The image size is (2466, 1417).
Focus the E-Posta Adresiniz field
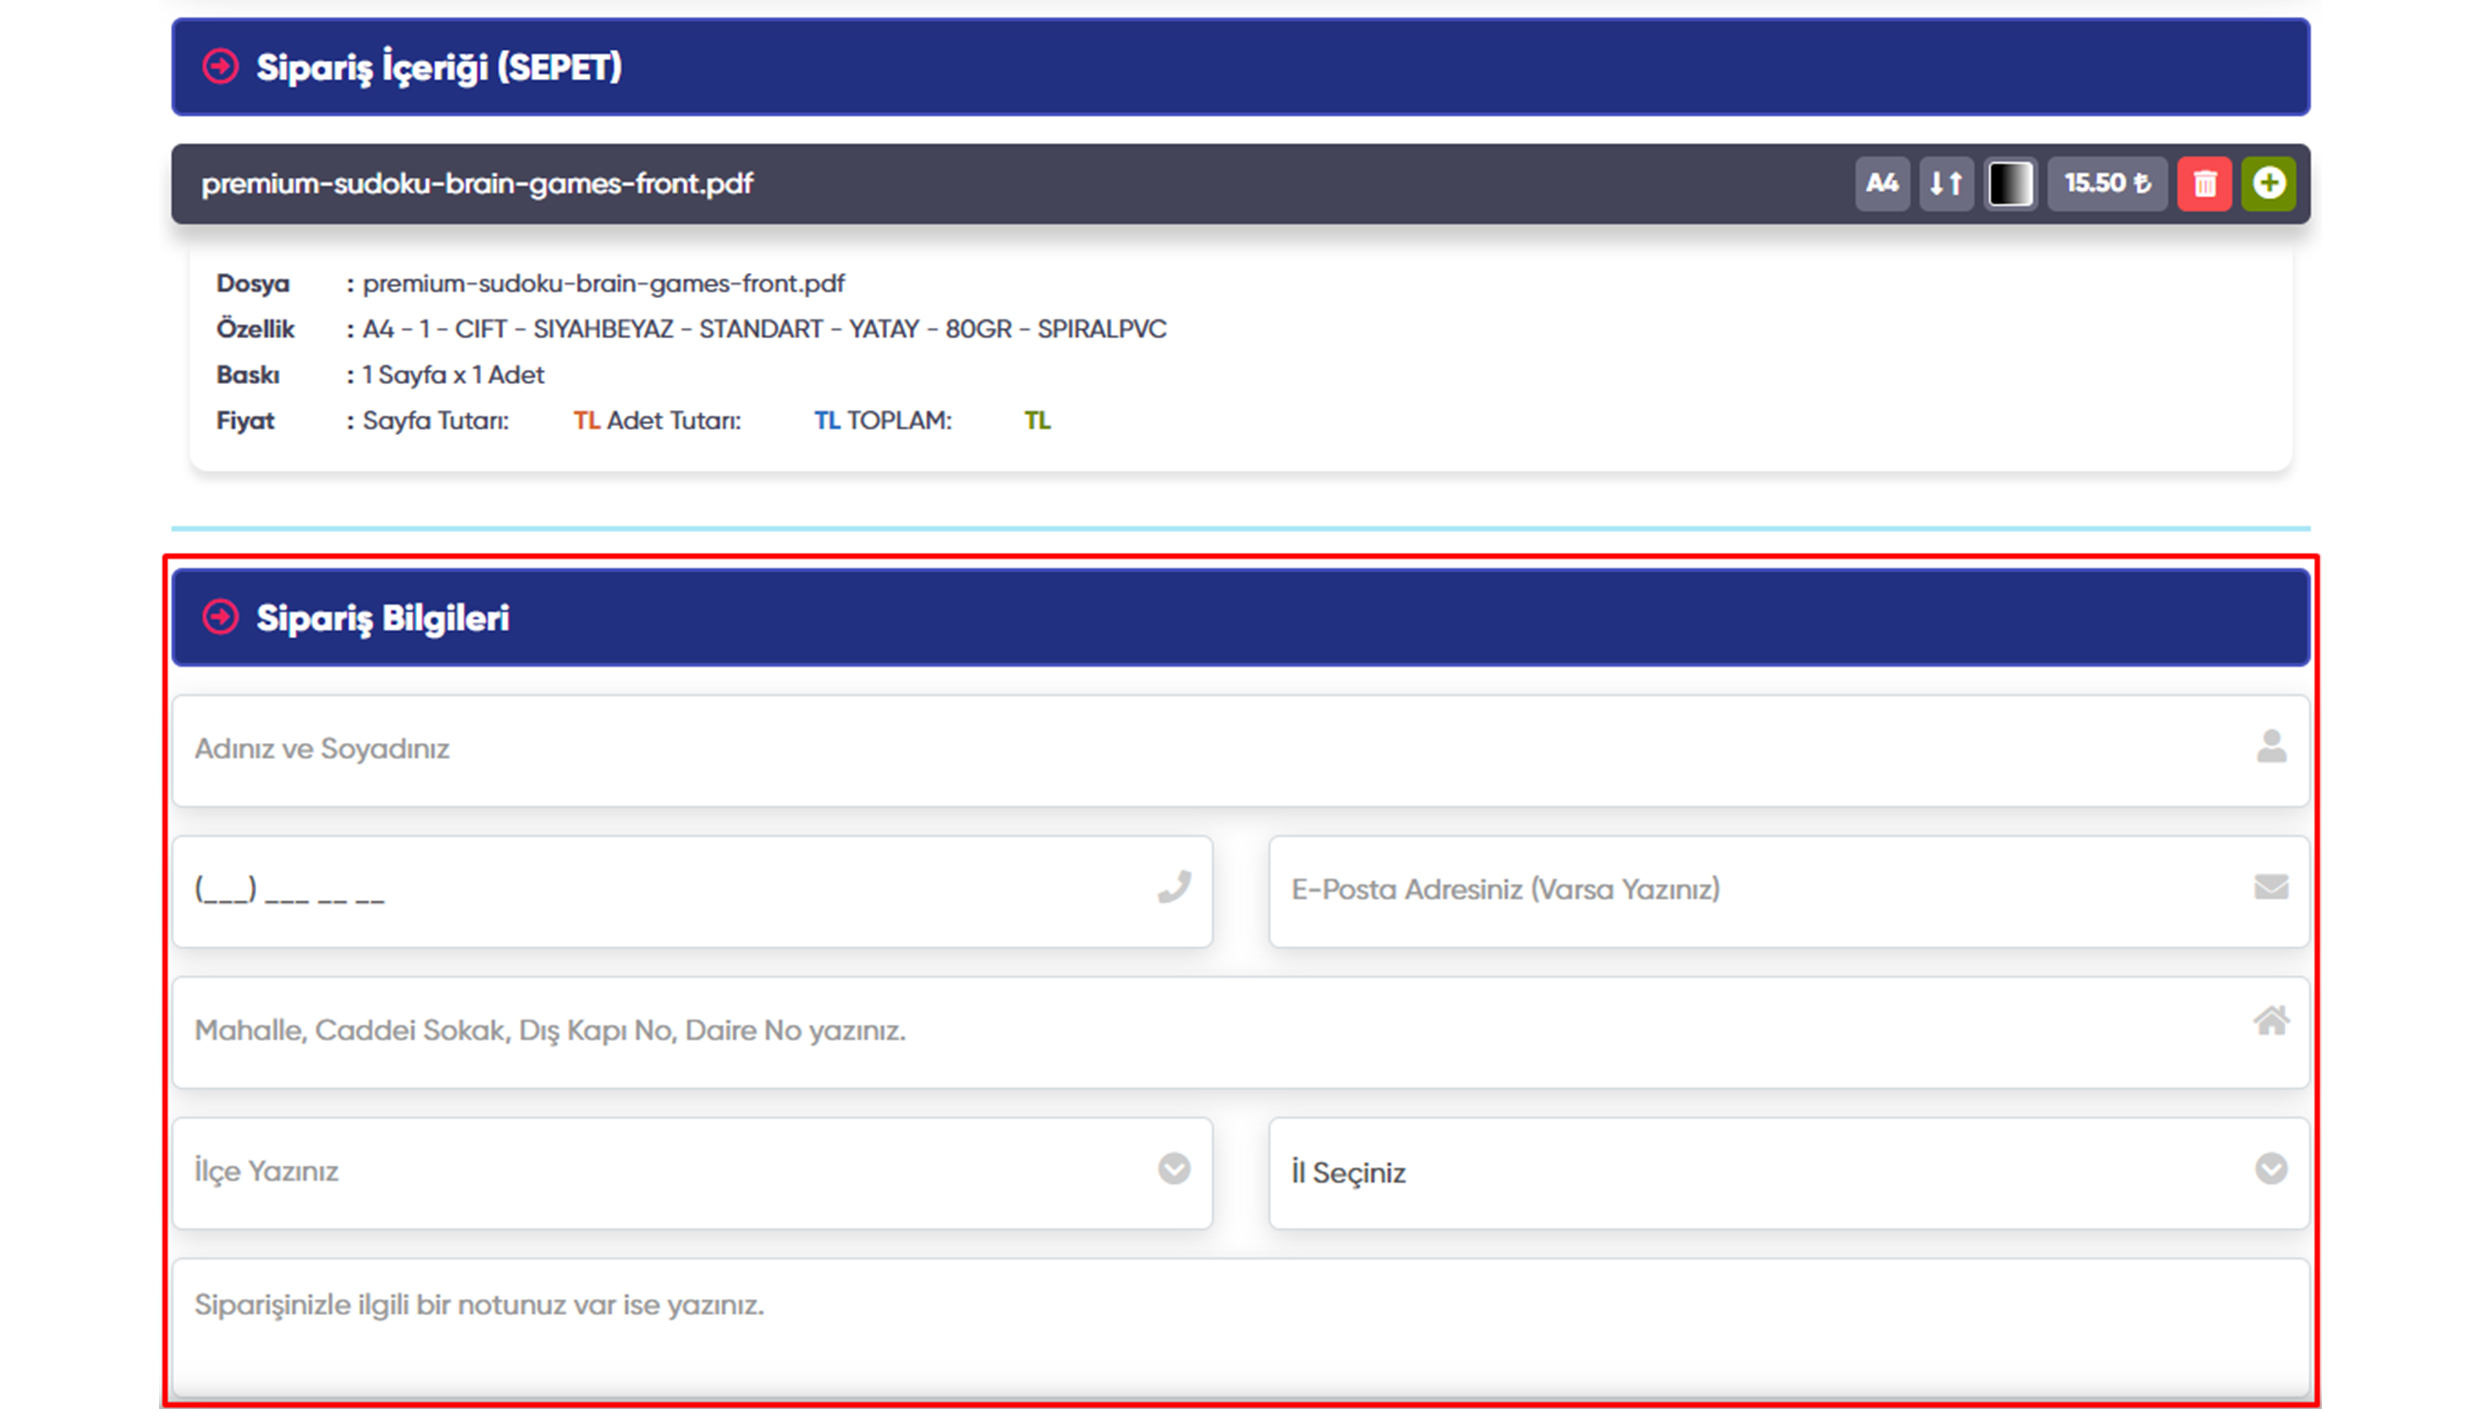pyautogui.click(x=1788, y=891)
